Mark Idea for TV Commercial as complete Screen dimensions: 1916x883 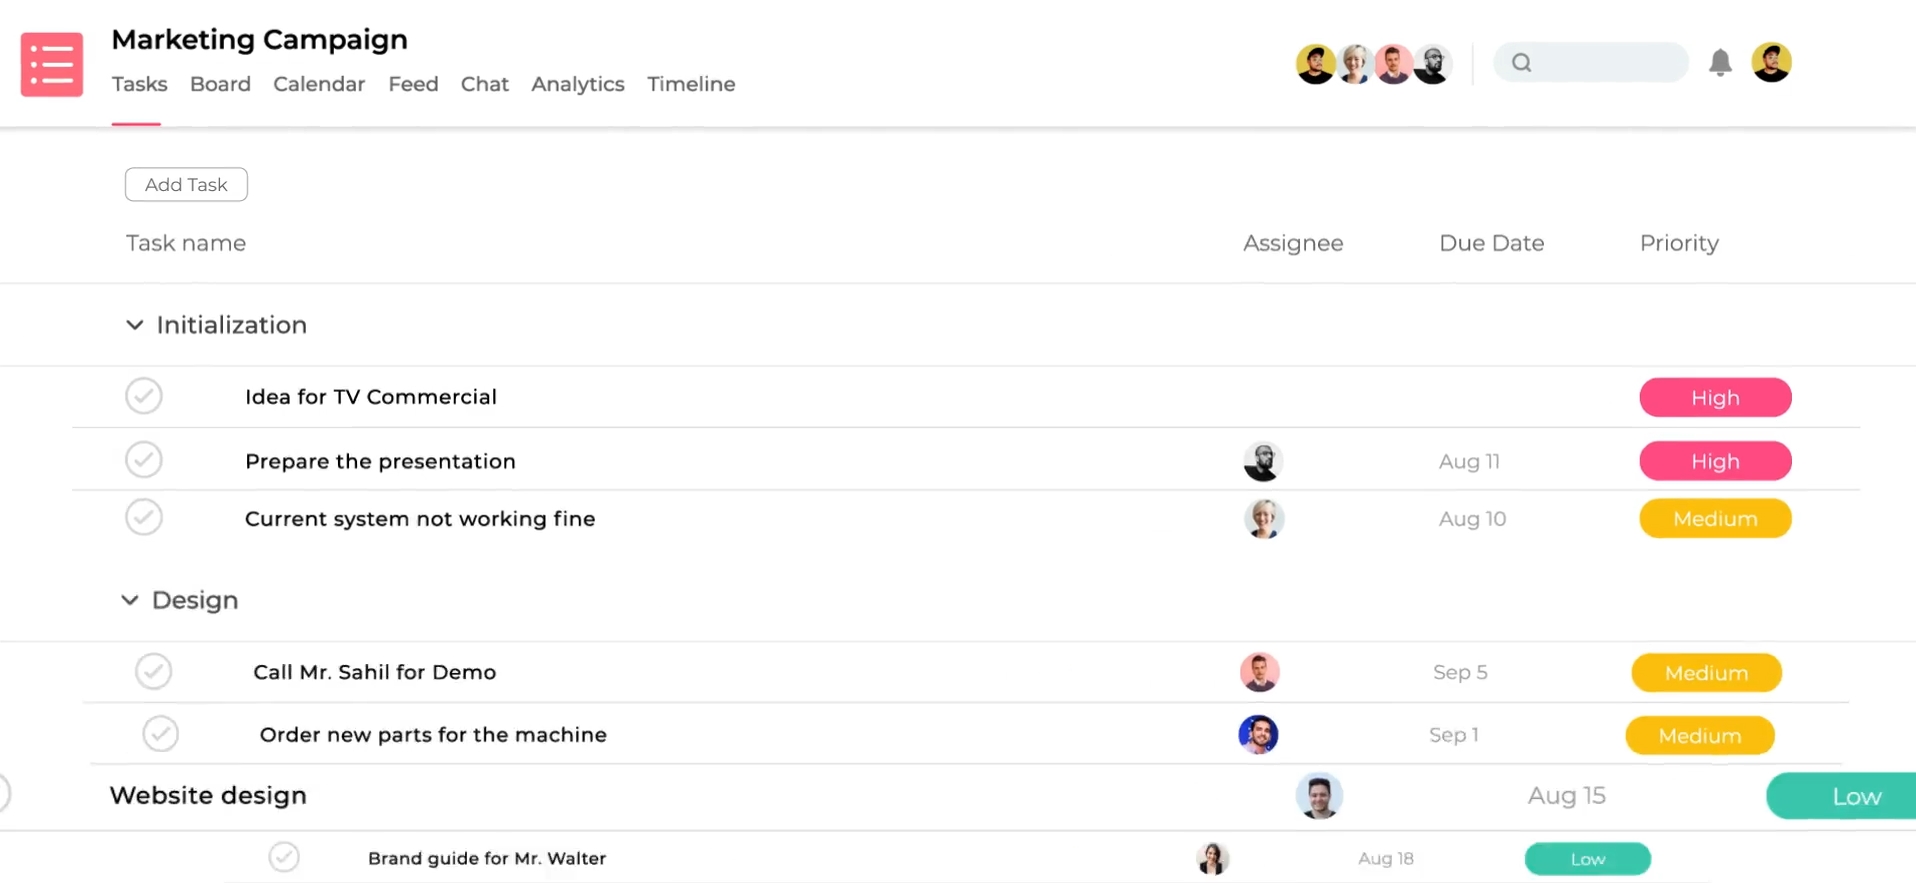pyautogui.click(x=144, y=396)
